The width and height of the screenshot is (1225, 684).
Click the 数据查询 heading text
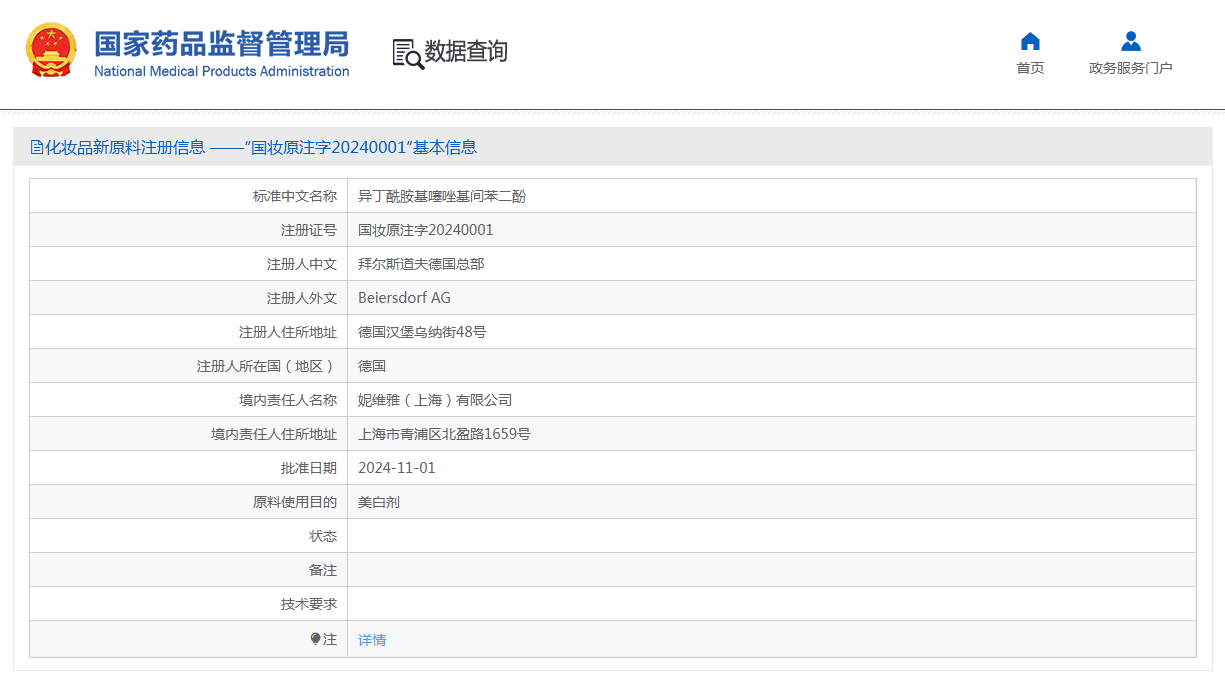[x=466, y=52]
